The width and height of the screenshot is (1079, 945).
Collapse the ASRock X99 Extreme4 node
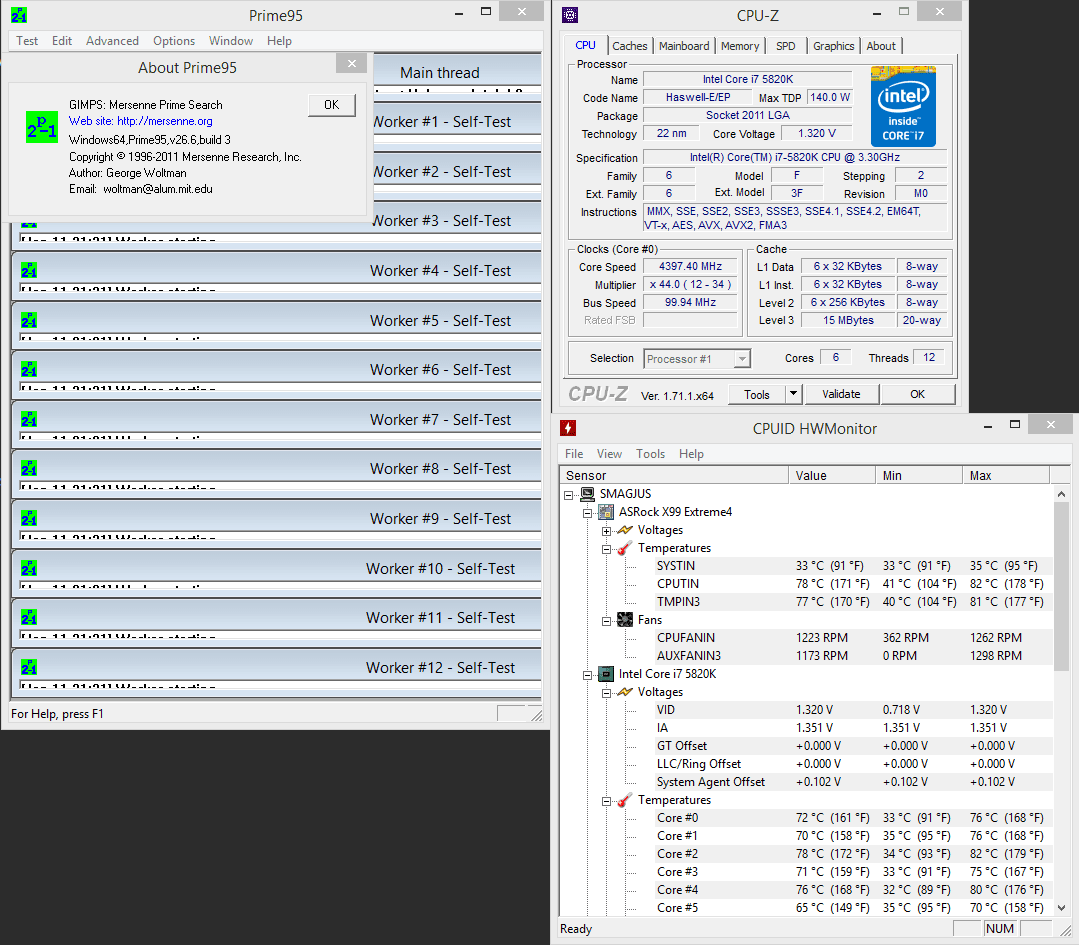pyautogui.click(x=588, y=513)
